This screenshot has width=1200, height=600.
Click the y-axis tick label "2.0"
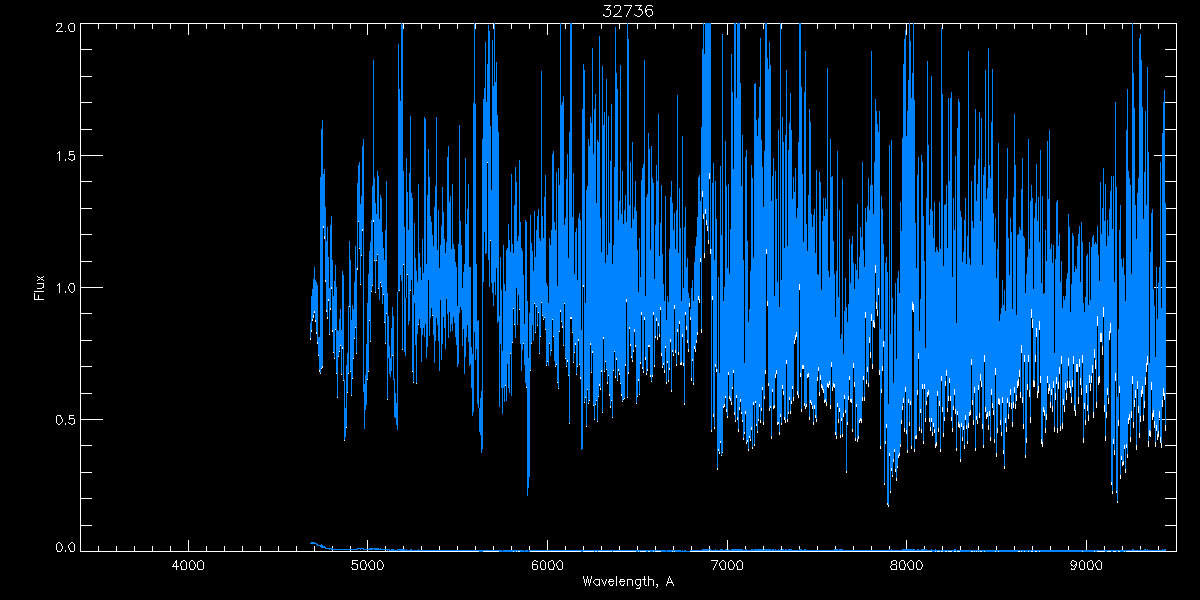pyautogui.click(x=63, y=28)
